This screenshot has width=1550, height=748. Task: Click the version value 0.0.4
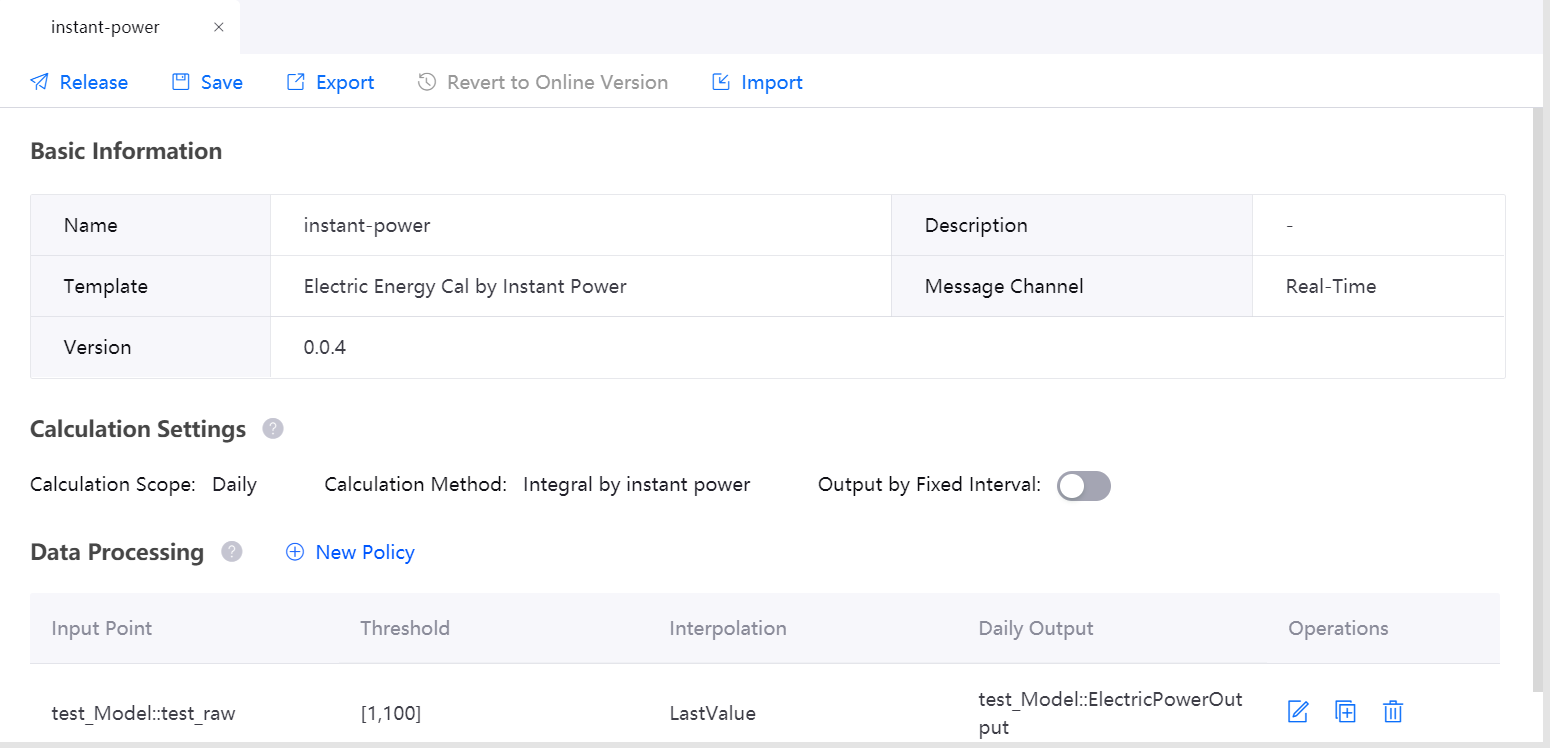pos(325,347)
